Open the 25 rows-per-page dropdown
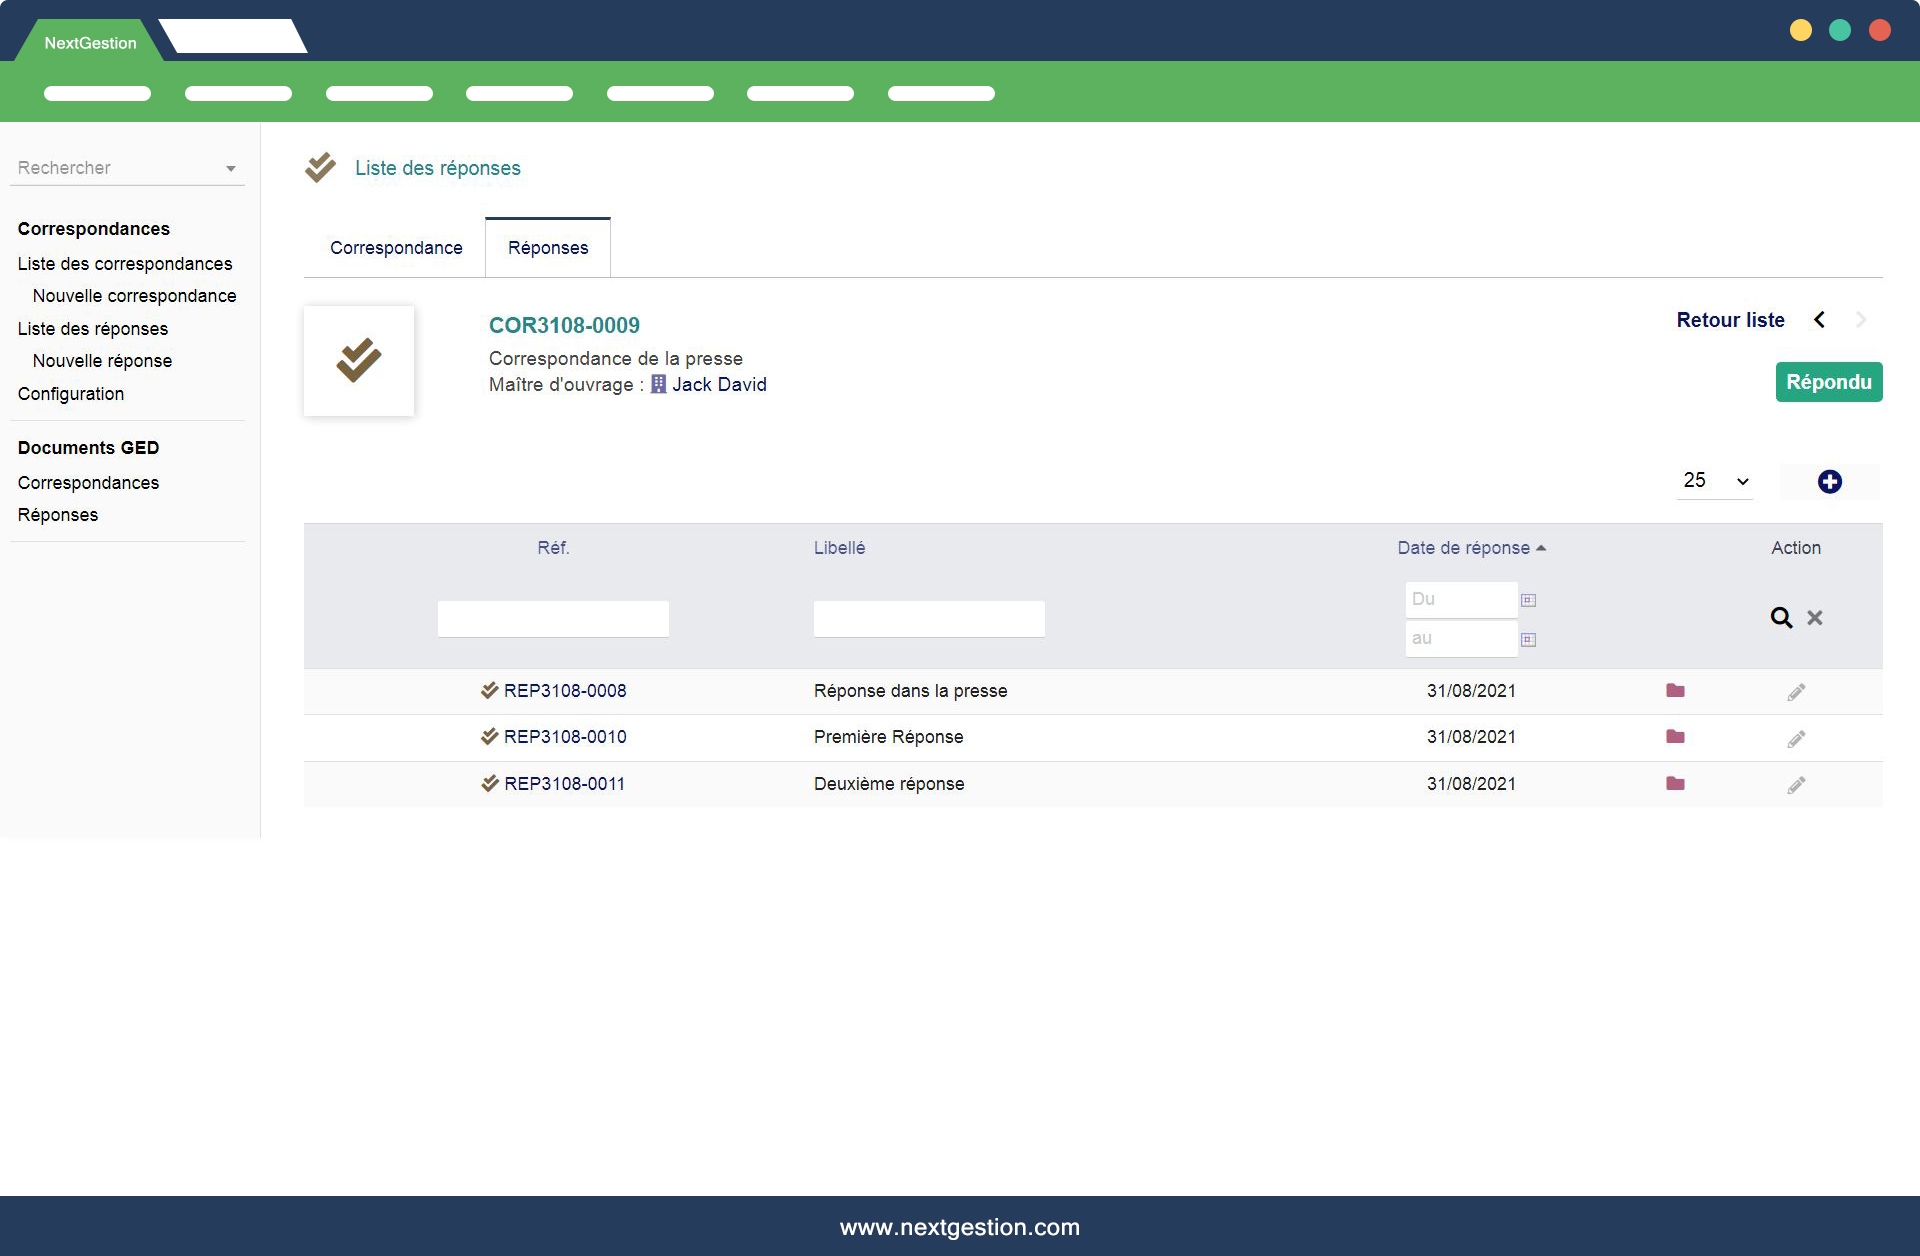Image resolution: width=1920 pixels, height=1256 pixels. point(1714,481)
